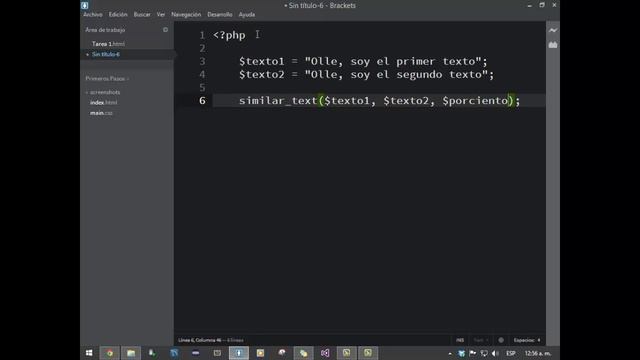Click line number 6 in the gutter
The width and height of the screenshot is (640, 360).
pos(202,101)
